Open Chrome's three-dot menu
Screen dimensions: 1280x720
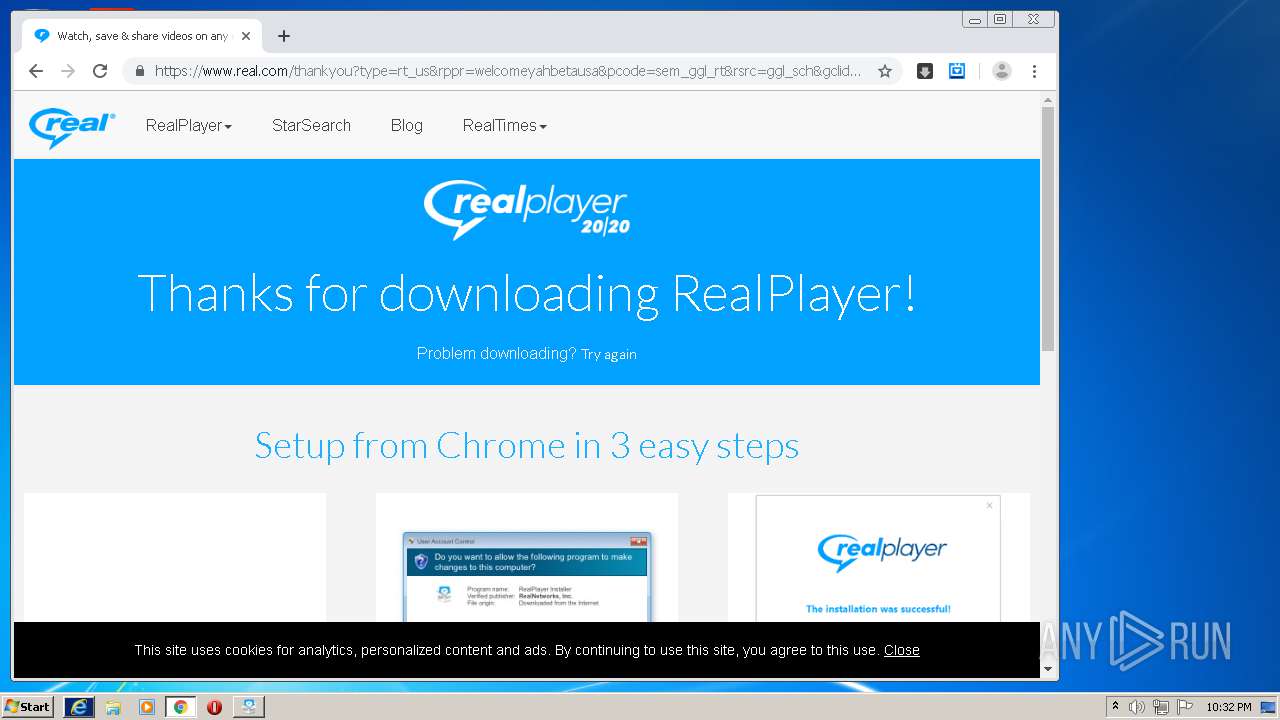click(x=1034, y=71)
